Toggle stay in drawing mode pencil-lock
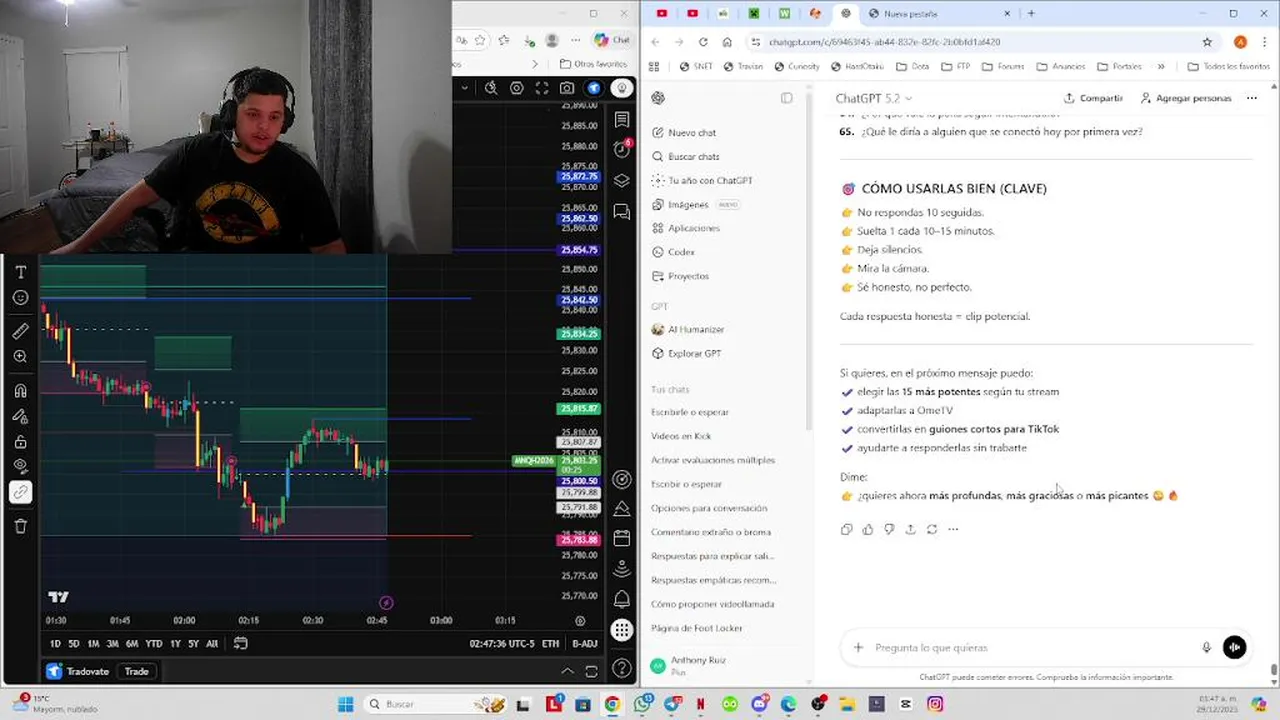This screenshot has width=1280, height=720. 20,416
